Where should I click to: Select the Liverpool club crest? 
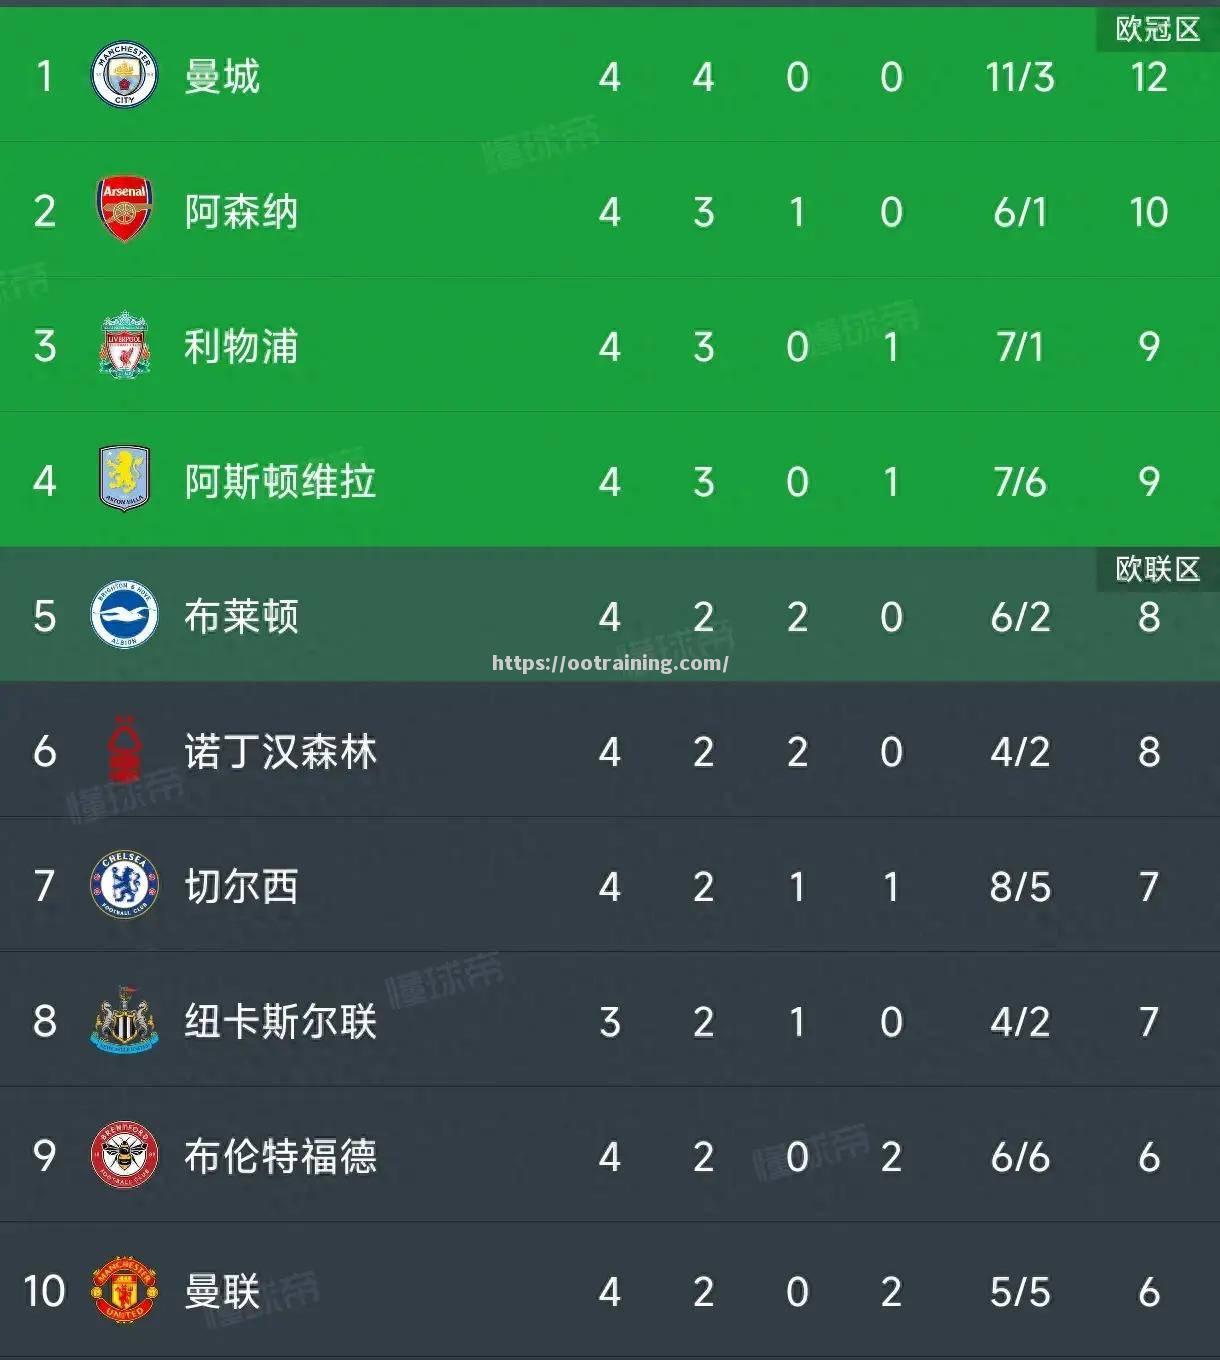pos(125,345)
